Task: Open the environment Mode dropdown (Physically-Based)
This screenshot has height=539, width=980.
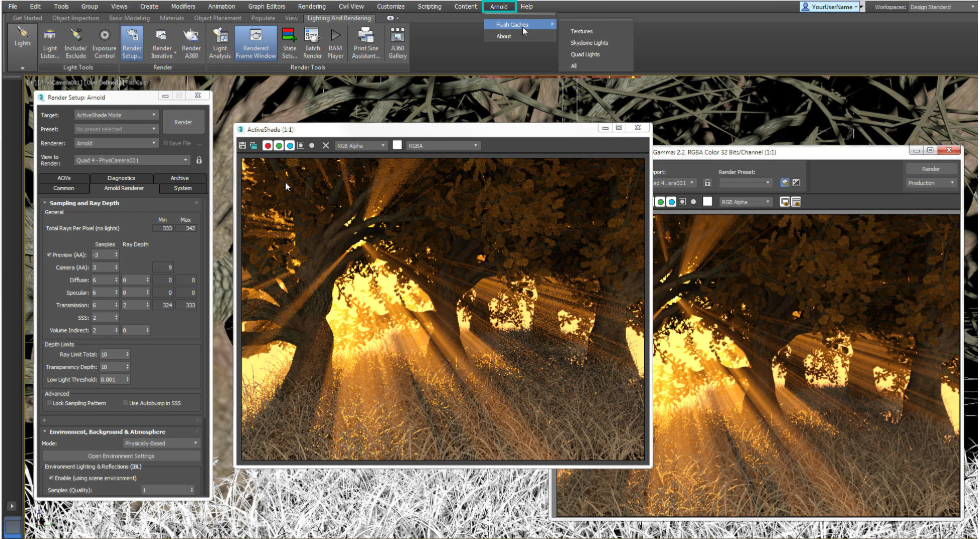Action: click(x=161, y=443)
